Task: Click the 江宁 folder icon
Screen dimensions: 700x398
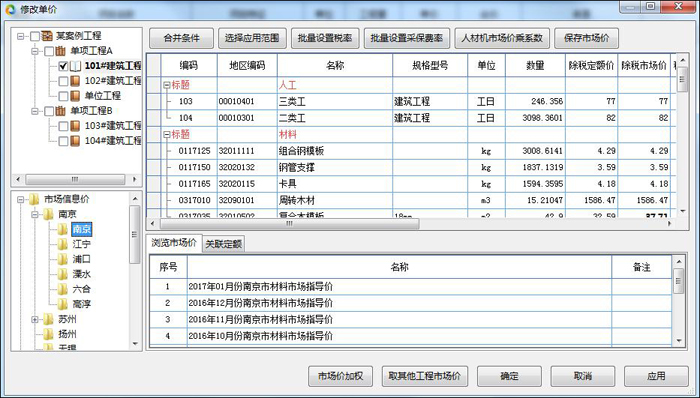Action: [x=63, y=244]
